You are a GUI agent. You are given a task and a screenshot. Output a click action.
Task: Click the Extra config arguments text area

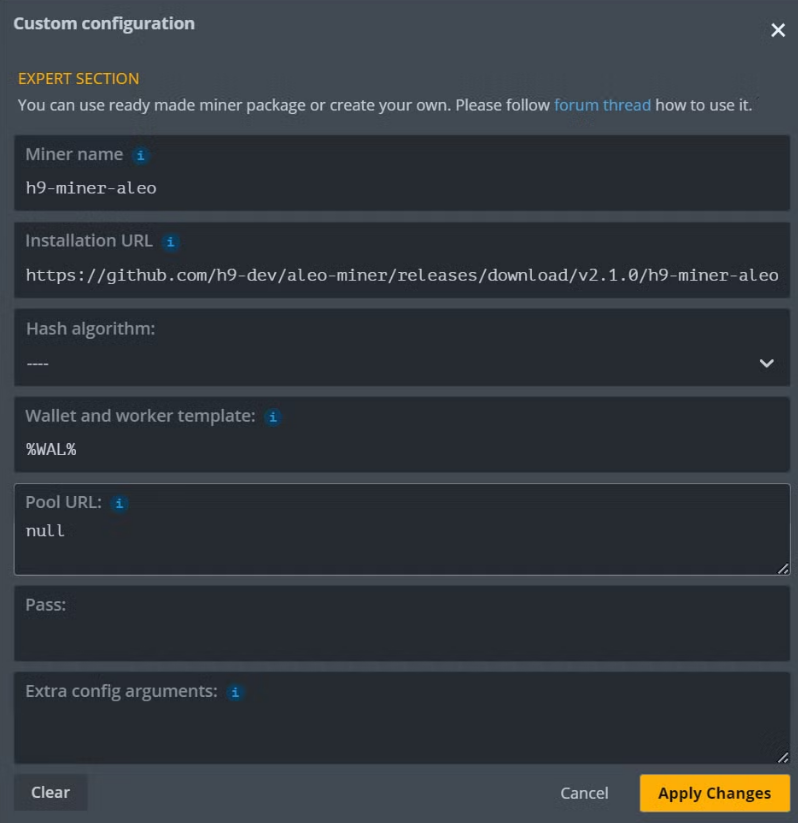coord(401,730)
